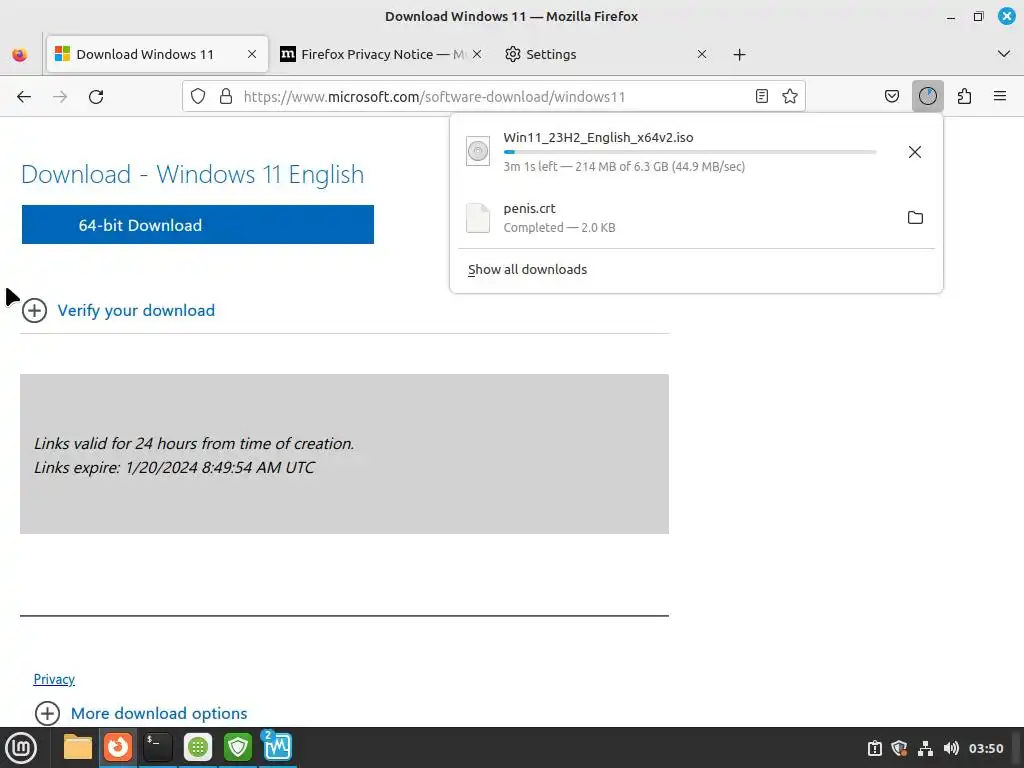The width and height of the screenshot is (1024, 768).
Task: Click the ISO disc file icon
Action: 478,152
